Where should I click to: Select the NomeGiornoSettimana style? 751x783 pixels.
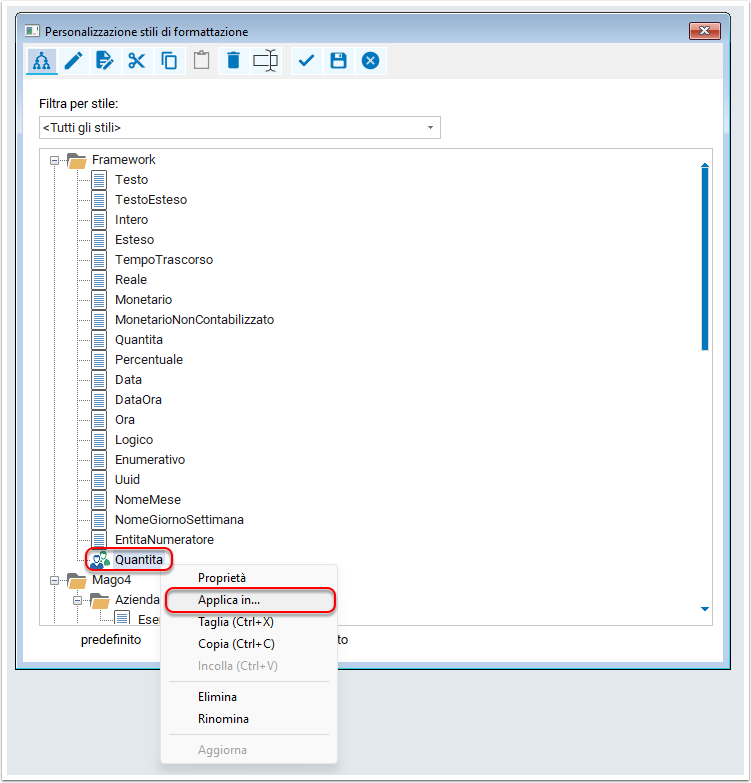coord(179,520)
